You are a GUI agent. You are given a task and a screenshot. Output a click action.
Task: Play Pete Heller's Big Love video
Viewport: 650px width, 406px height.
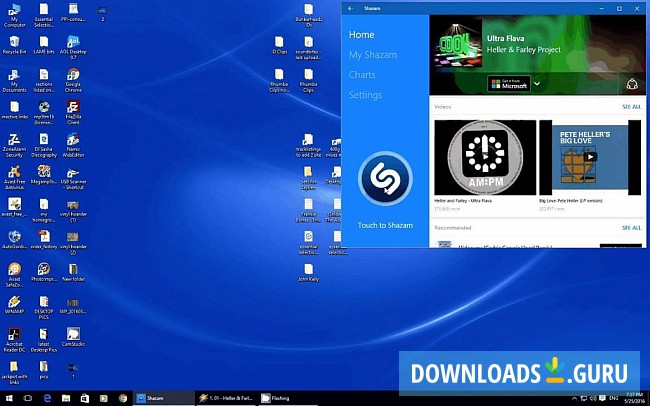point(590,158)
